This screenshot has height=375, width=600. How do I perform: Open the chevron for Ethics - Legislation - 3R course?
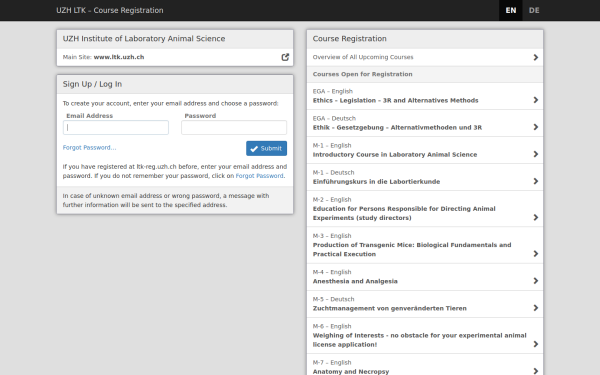[536, 100]
